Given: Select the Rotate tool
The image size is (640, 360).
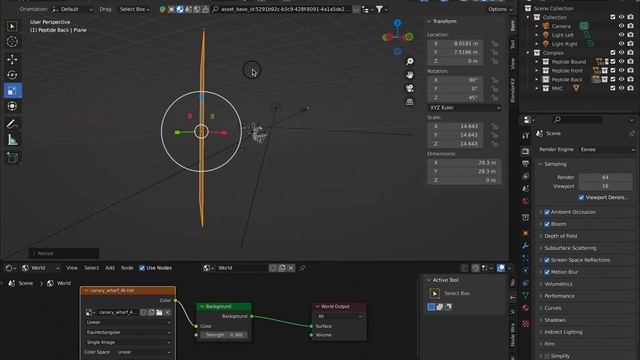Looking at the screenshot, I should (12, 75).
